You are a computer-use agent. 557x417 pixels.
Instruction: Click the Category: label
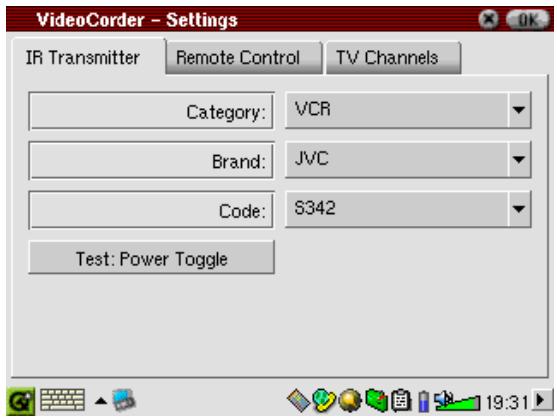(x=226, y=113)
